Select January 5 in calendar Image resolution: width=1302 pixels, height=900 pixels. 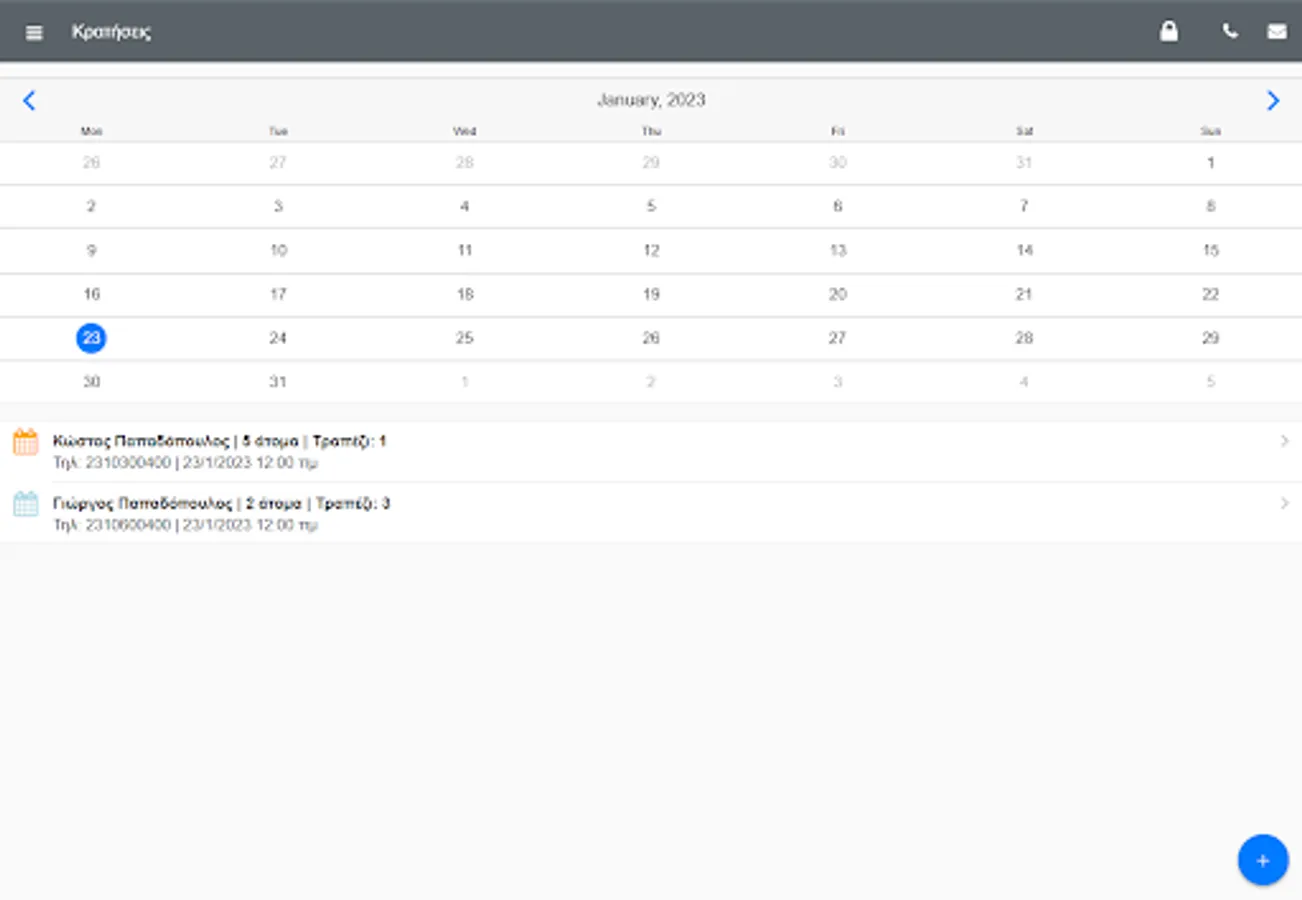(x=651, y=207)
